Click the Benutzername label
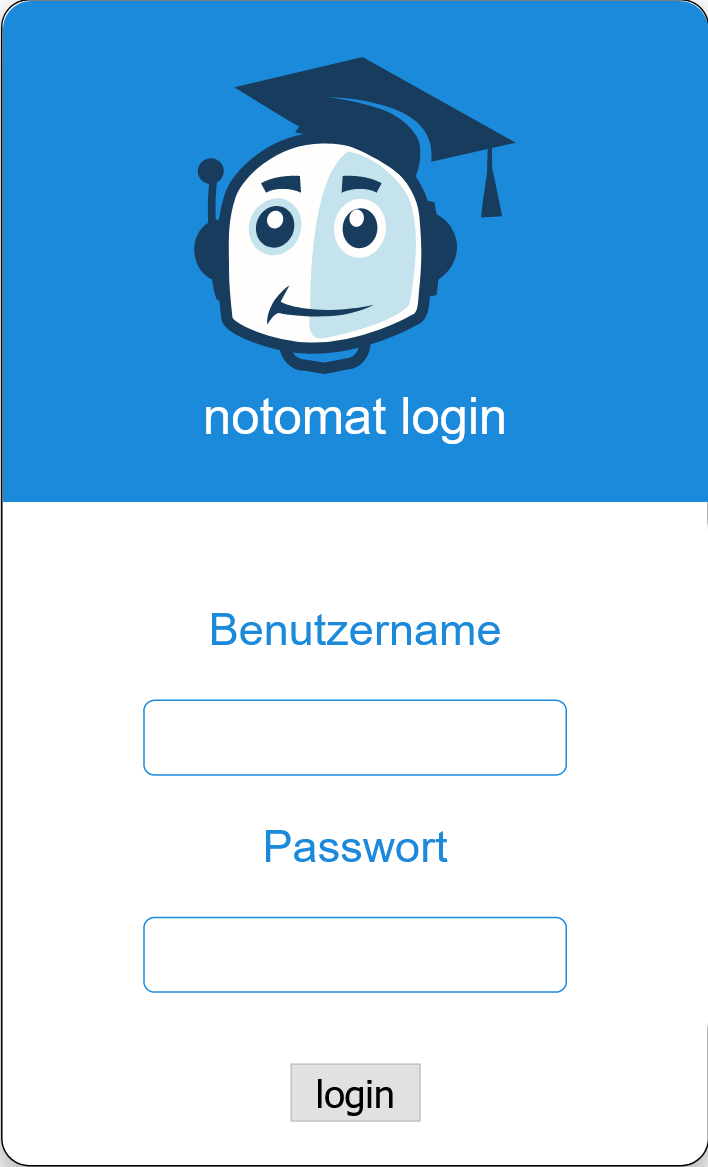The height and width of the screenshot is (1167, 708). pos(355,630)
